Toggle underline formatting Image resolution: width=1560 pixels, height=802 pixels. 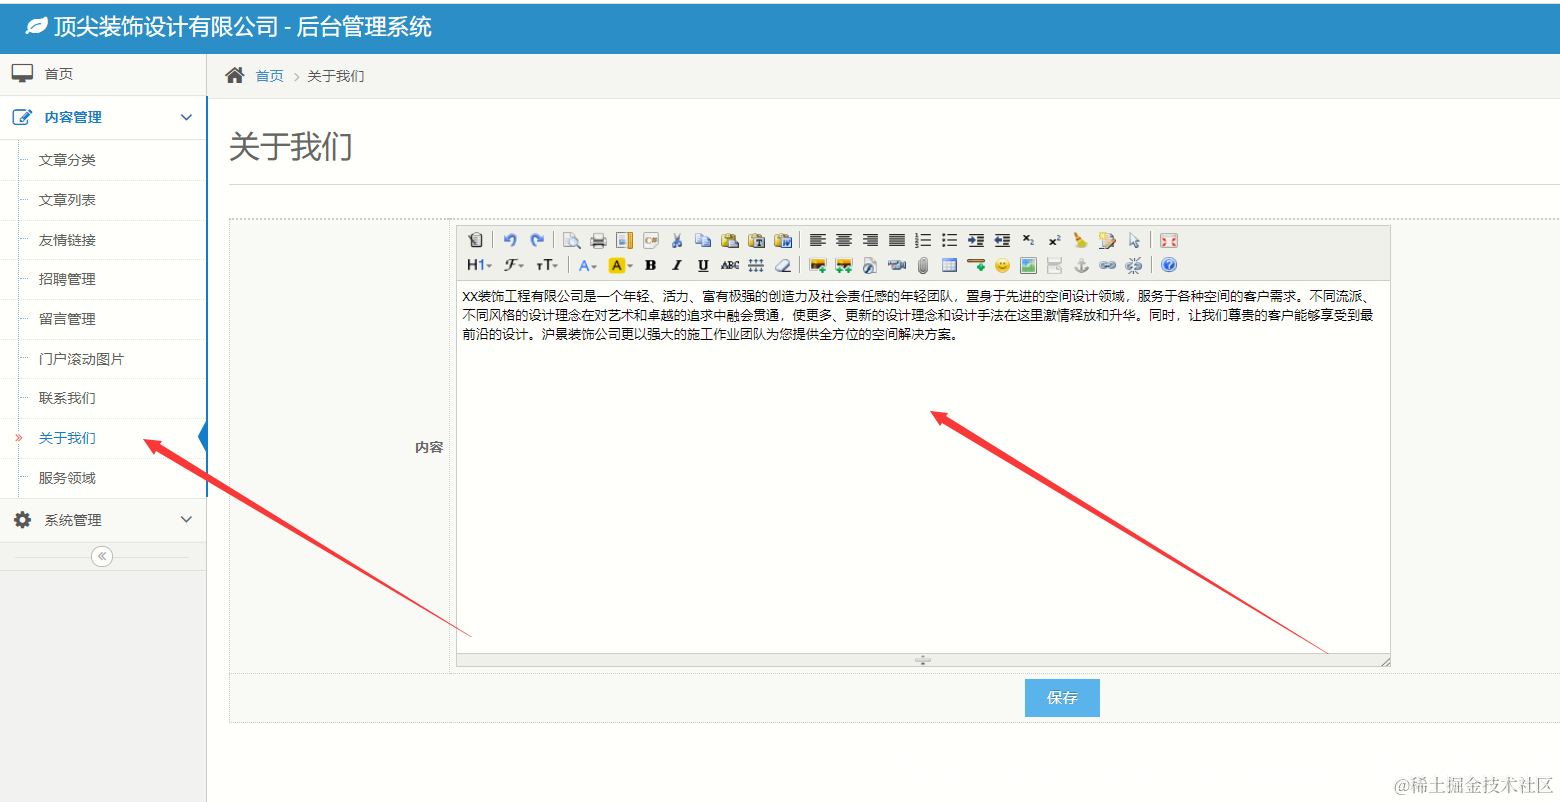point(703,265)
